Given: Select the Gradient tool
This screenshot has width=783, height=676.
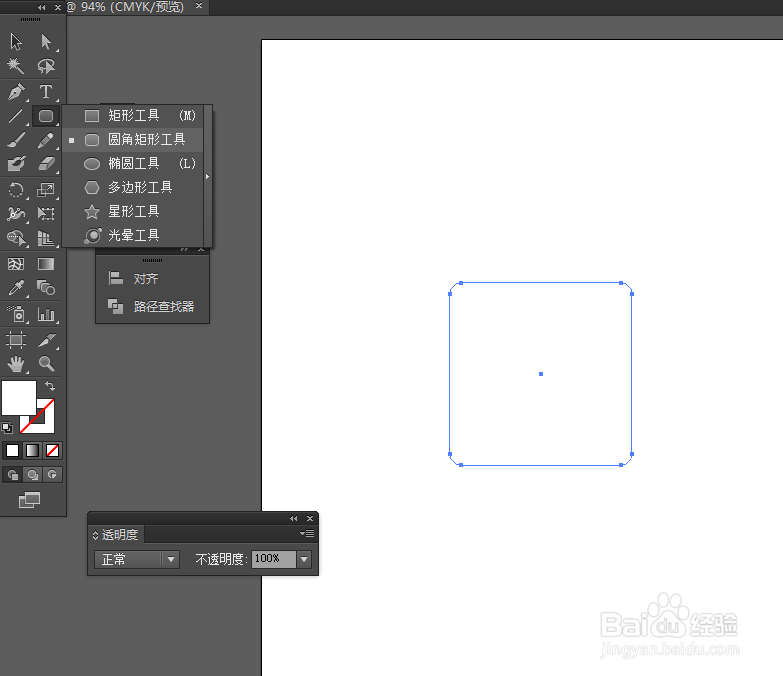Looking at the screenshot, I should [46, 264].
